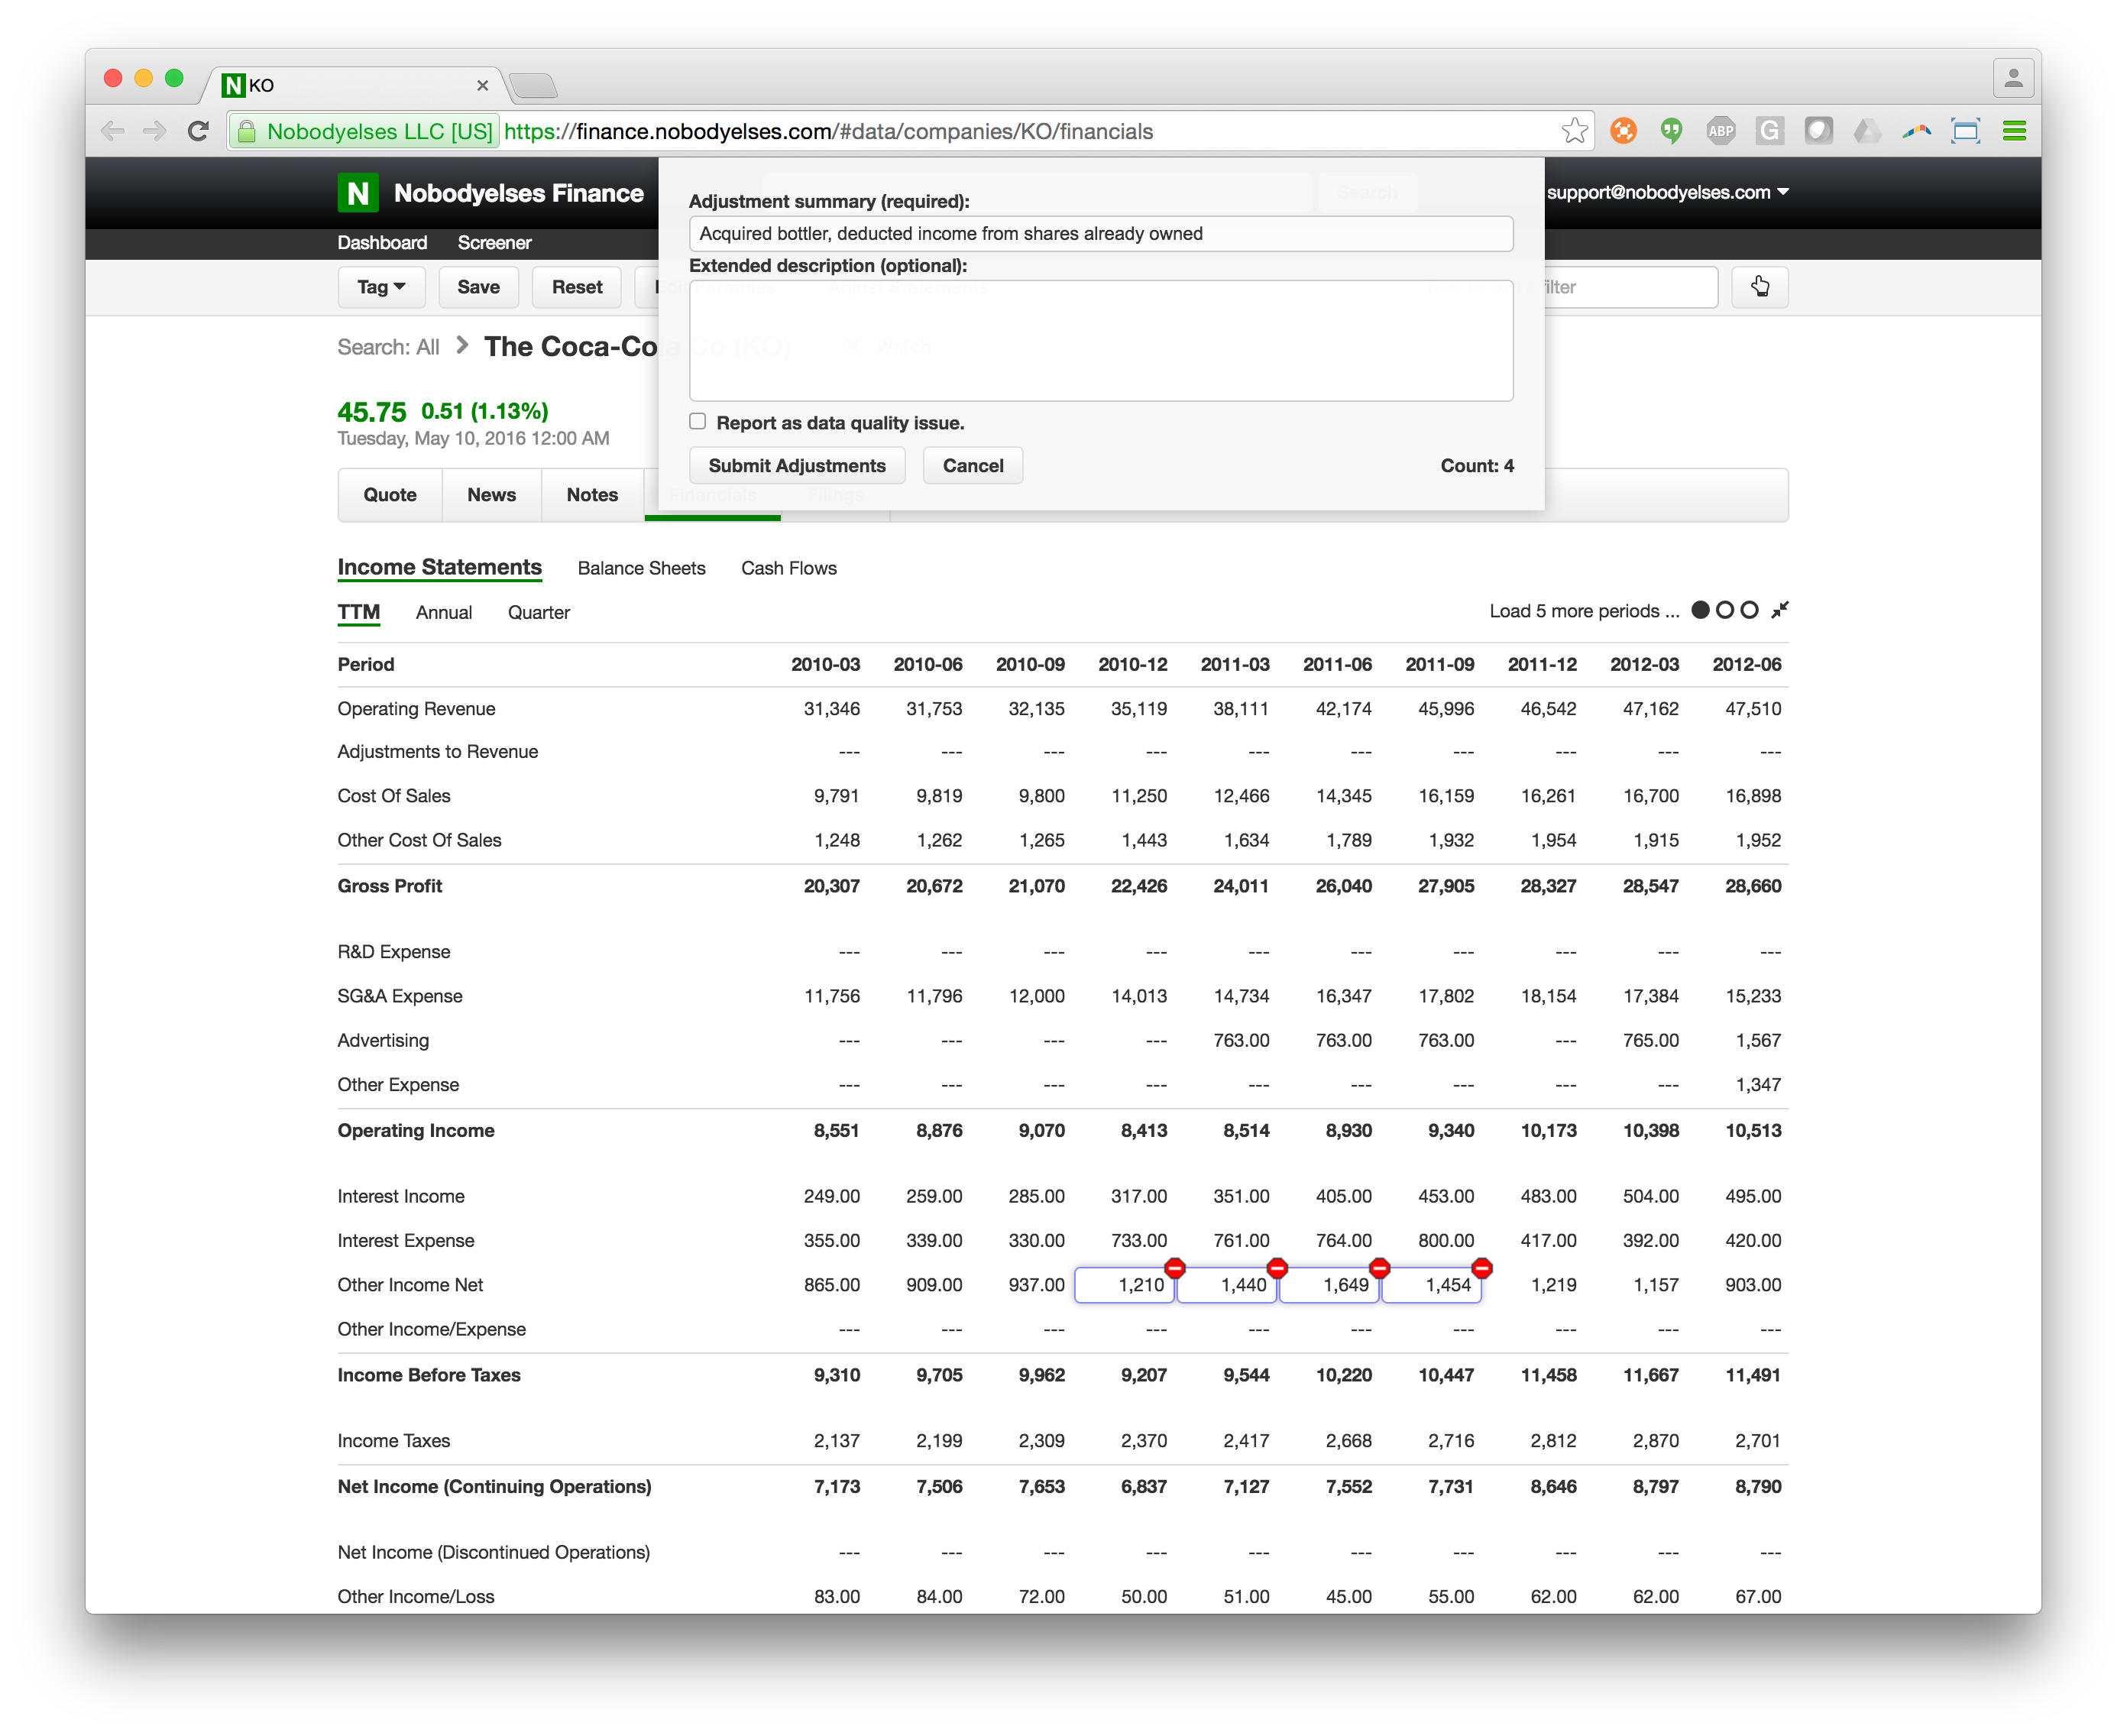This screenshot has width=2127, height=1736.
Task: Select the second period page dot
Action: coord(1724,610)
